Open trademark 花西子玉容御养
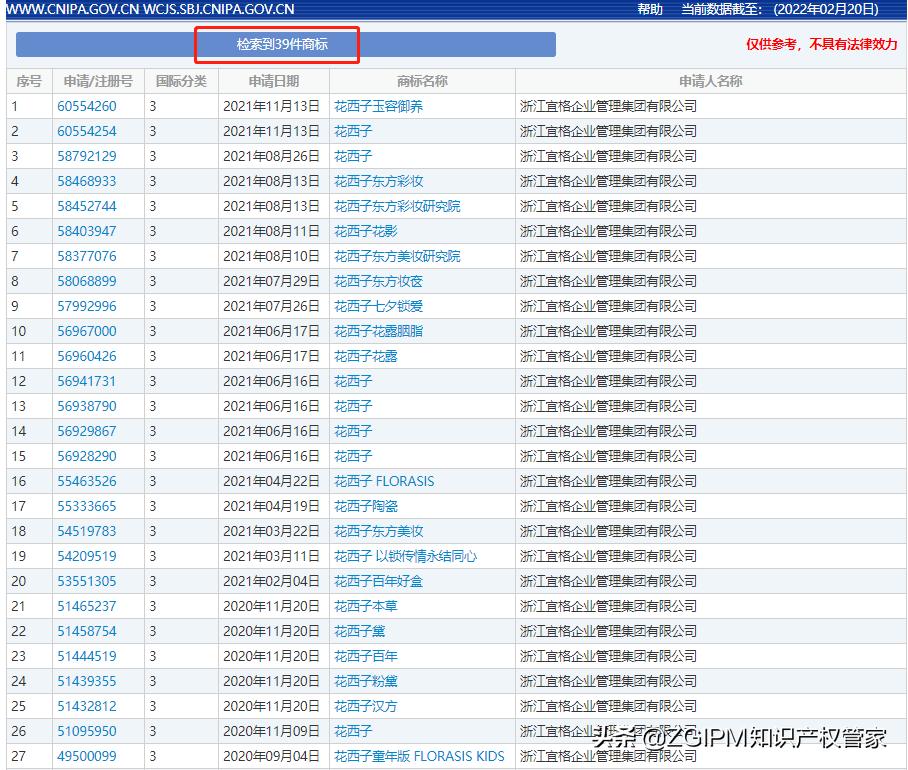This screenshot has width=908, height=770. (x=379, y=107)
